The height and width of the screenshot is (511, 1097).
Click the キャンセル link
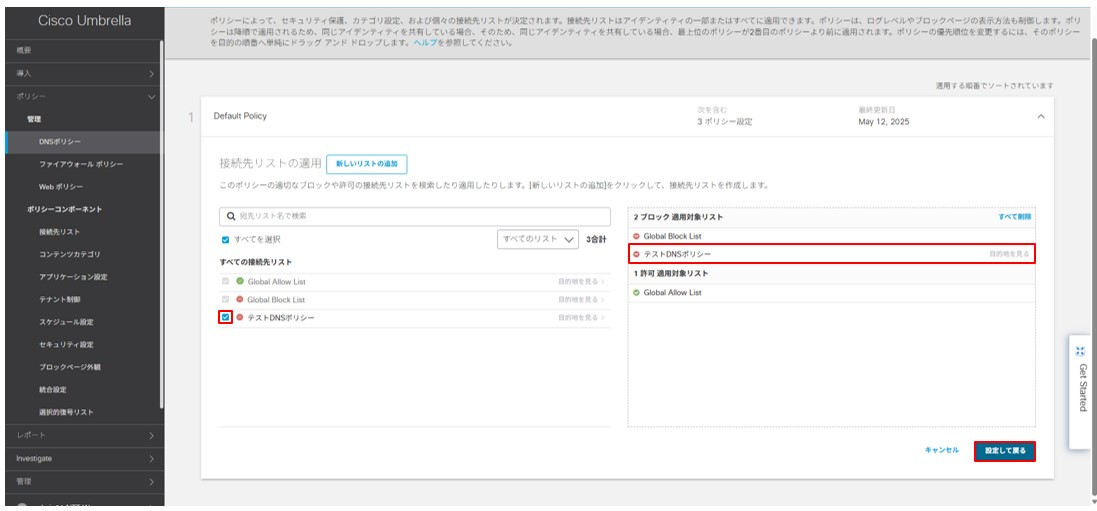tap(942, 451)
